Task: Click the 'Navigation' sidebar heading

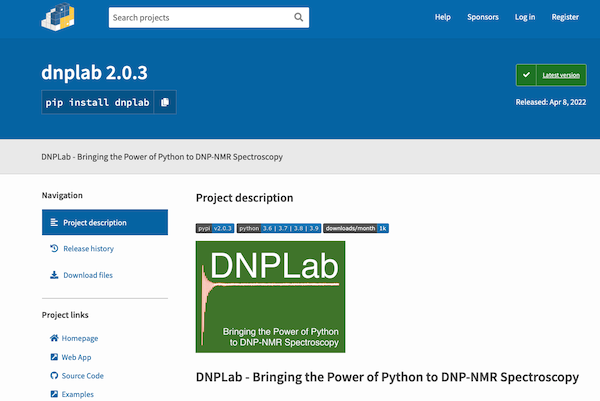Action: [62, 195]
